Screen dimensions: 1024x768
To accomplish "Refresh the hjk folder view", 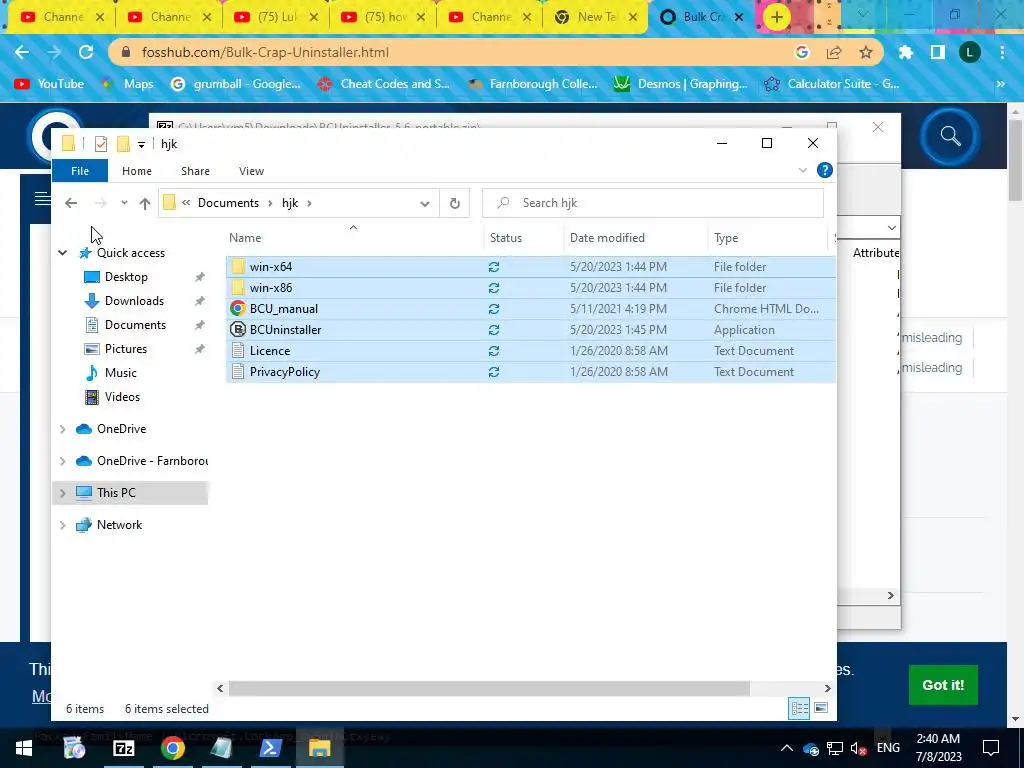I will (x=455, y=203).
